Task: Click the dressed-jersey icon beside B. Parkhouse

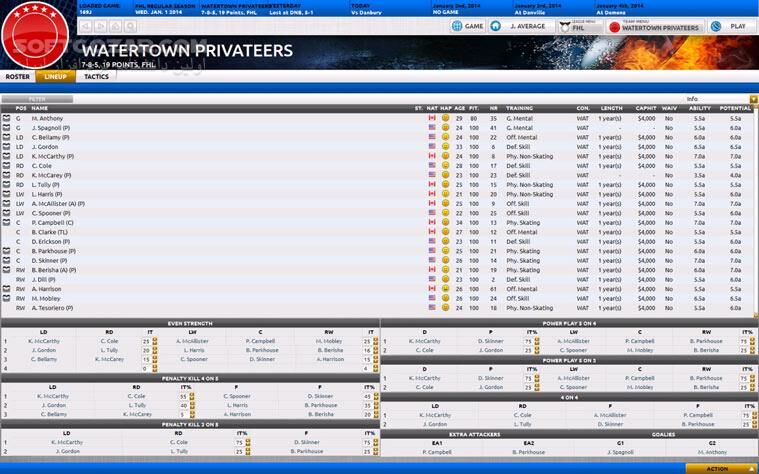Action: click(6, 251)
